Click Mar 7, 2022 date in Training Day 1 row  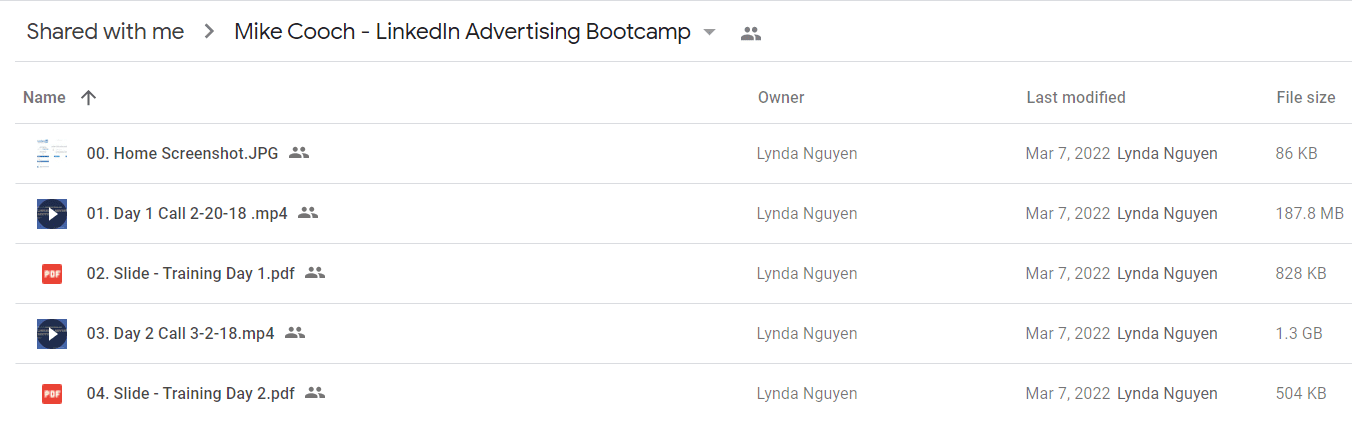point(1068,273)
